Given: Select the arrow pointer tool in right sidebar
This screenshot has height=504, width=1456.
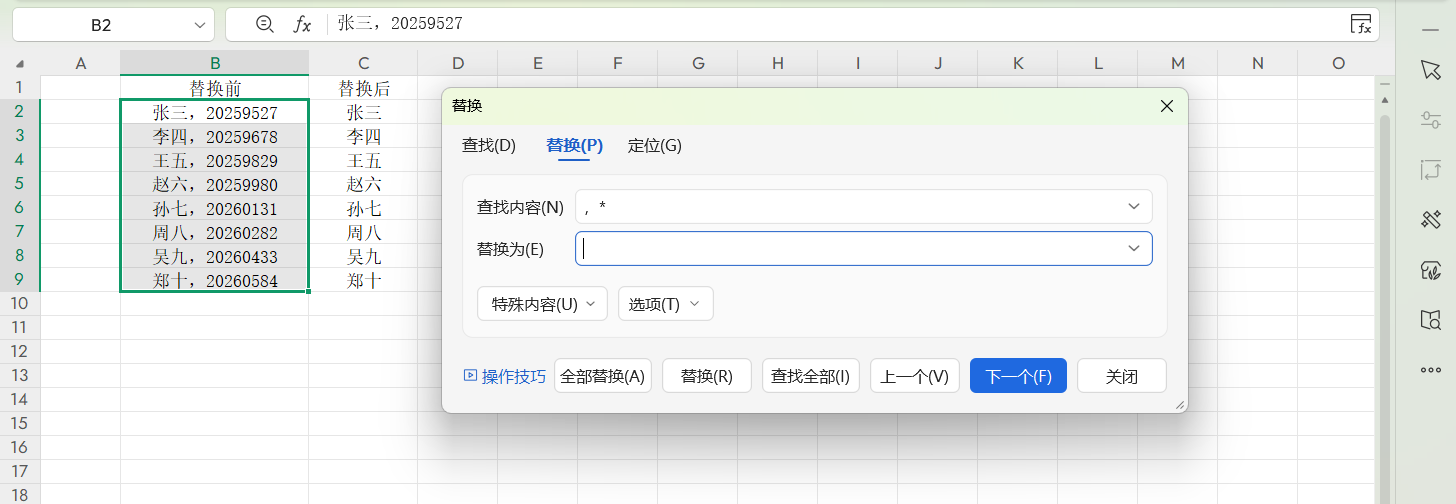Looking at the screenshot, I should click(x=1430, y=69).
